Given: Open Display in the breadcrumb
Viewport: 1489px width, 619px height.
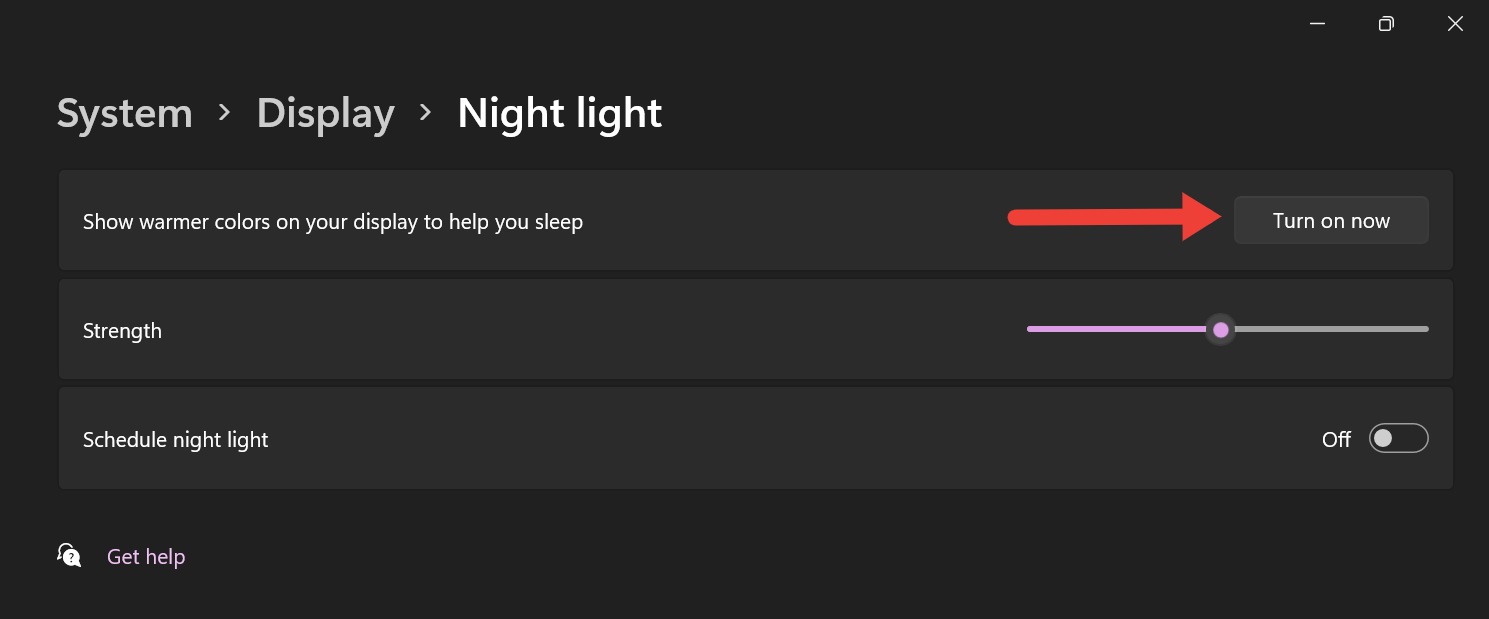Looking at the screenshot, I should 325,114.
